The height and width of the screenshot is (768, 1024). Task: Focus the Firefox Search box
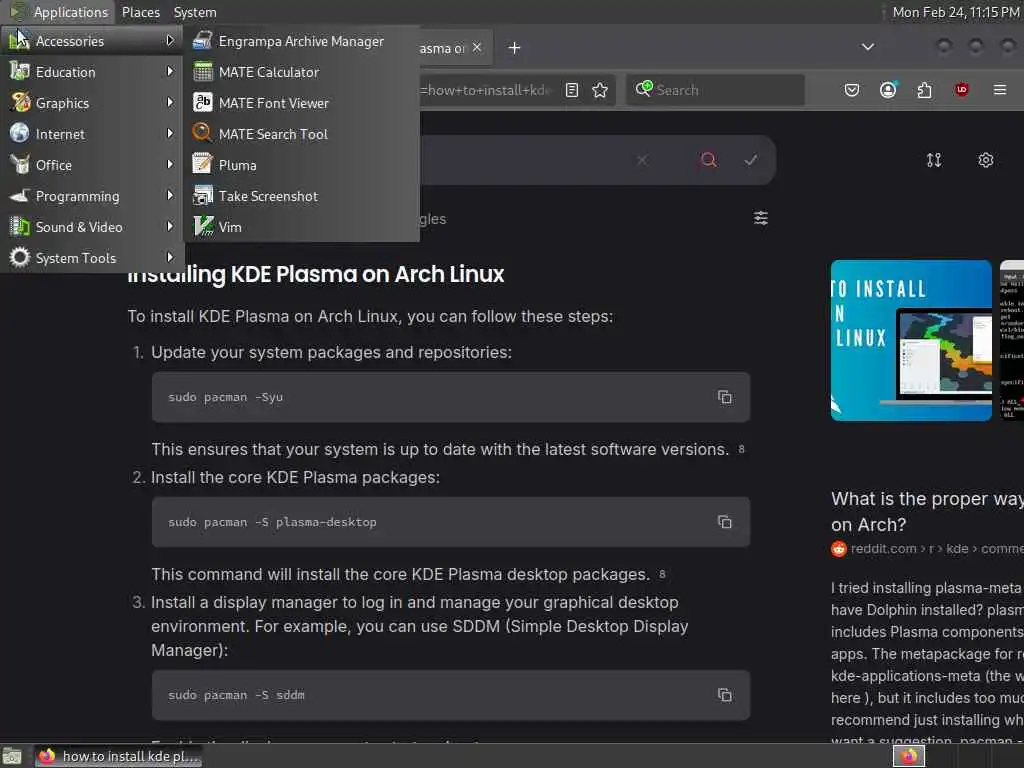(x=715, y=90)
